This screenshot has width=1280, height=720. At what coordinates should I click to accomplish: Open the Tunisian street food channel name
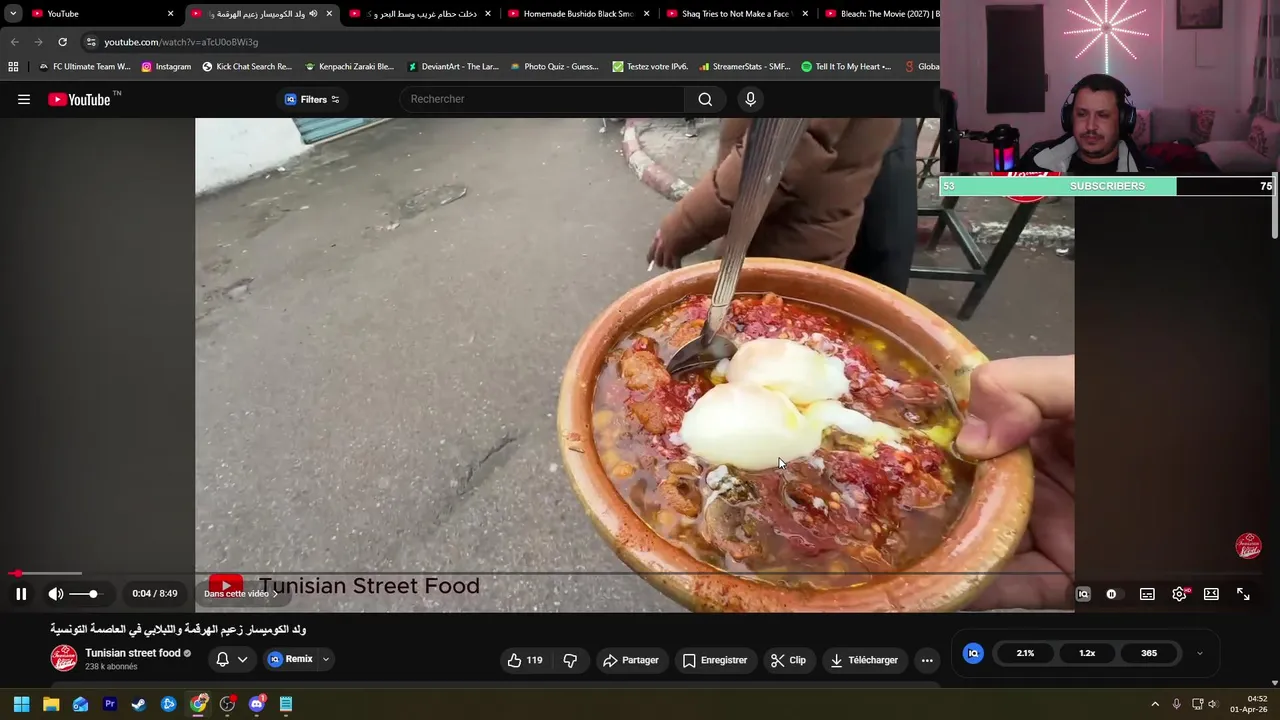coord(133,653)
